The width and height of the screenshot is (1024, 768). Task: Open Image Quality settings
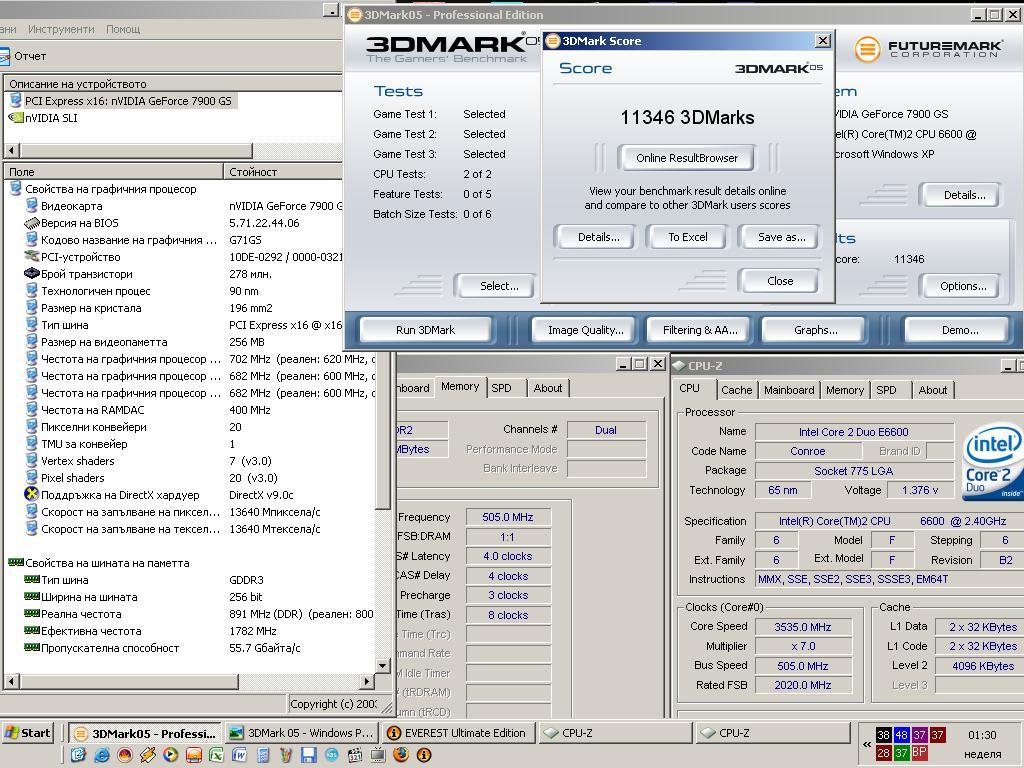pyautogui.click(x=585, y=330)
